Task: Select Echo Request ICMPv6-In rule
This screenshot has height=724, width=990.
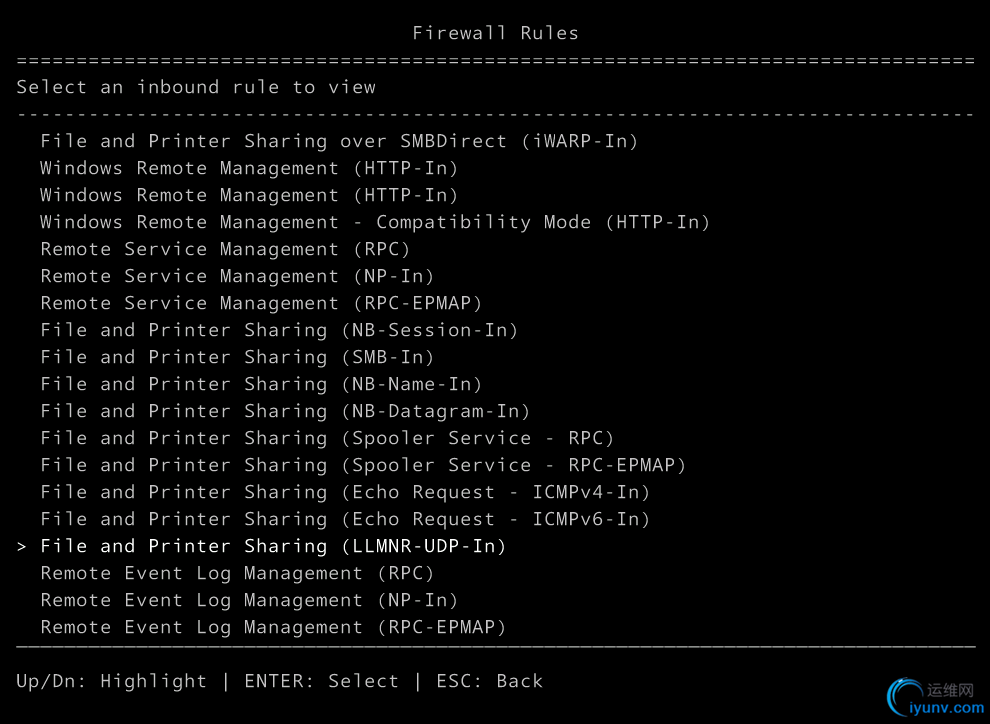Action: (x=345, y=519)
